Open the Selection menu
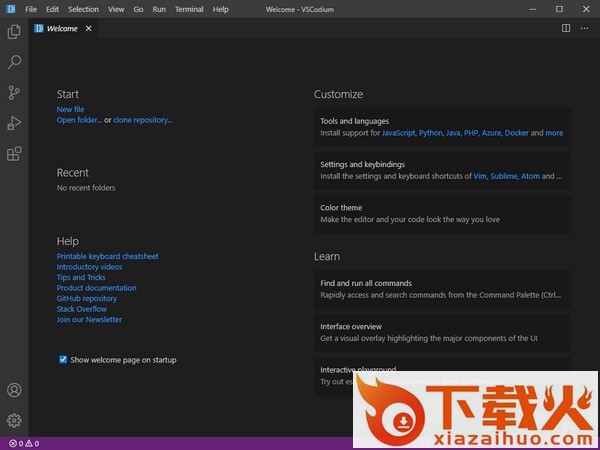 tap(83, 9)
